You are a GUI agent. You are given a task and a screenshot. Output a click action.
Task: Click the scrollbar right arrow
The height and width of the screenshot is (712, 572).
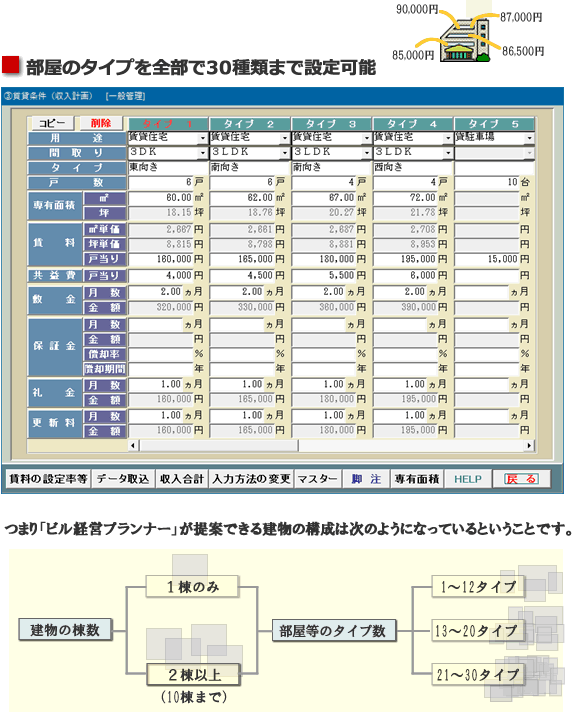[529, 445]
